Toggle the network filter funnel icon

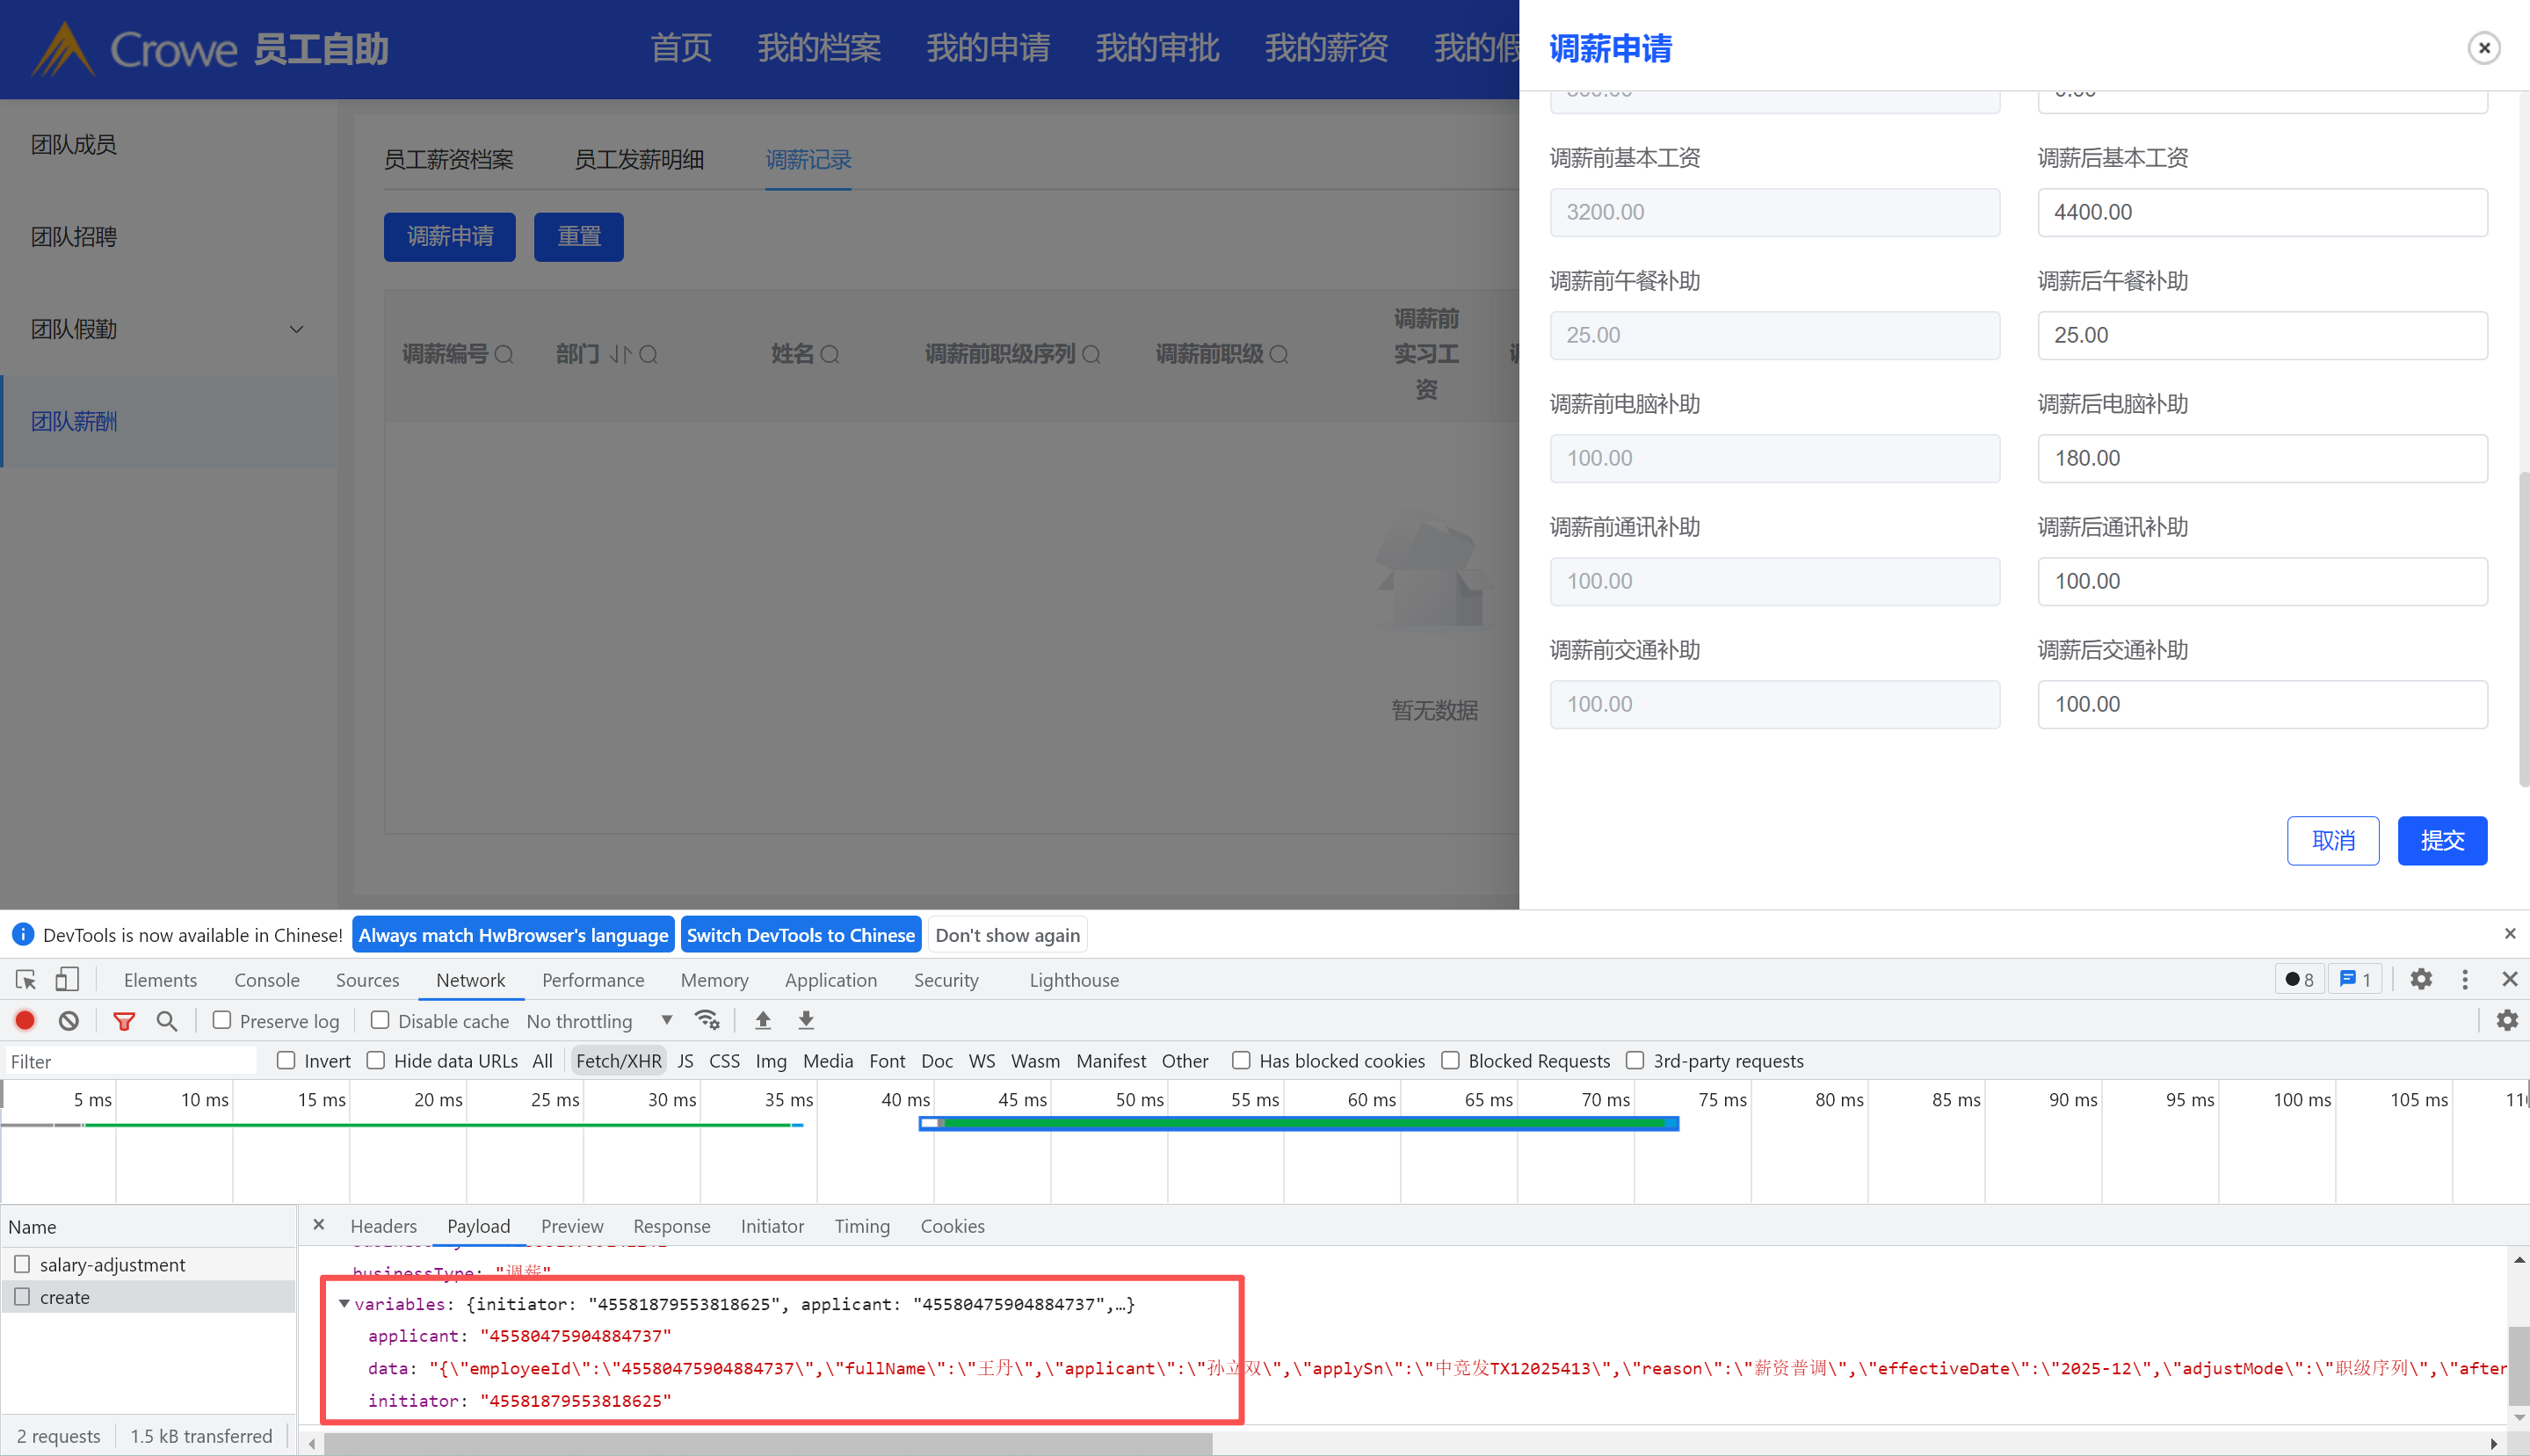[x=124, y=1020]
